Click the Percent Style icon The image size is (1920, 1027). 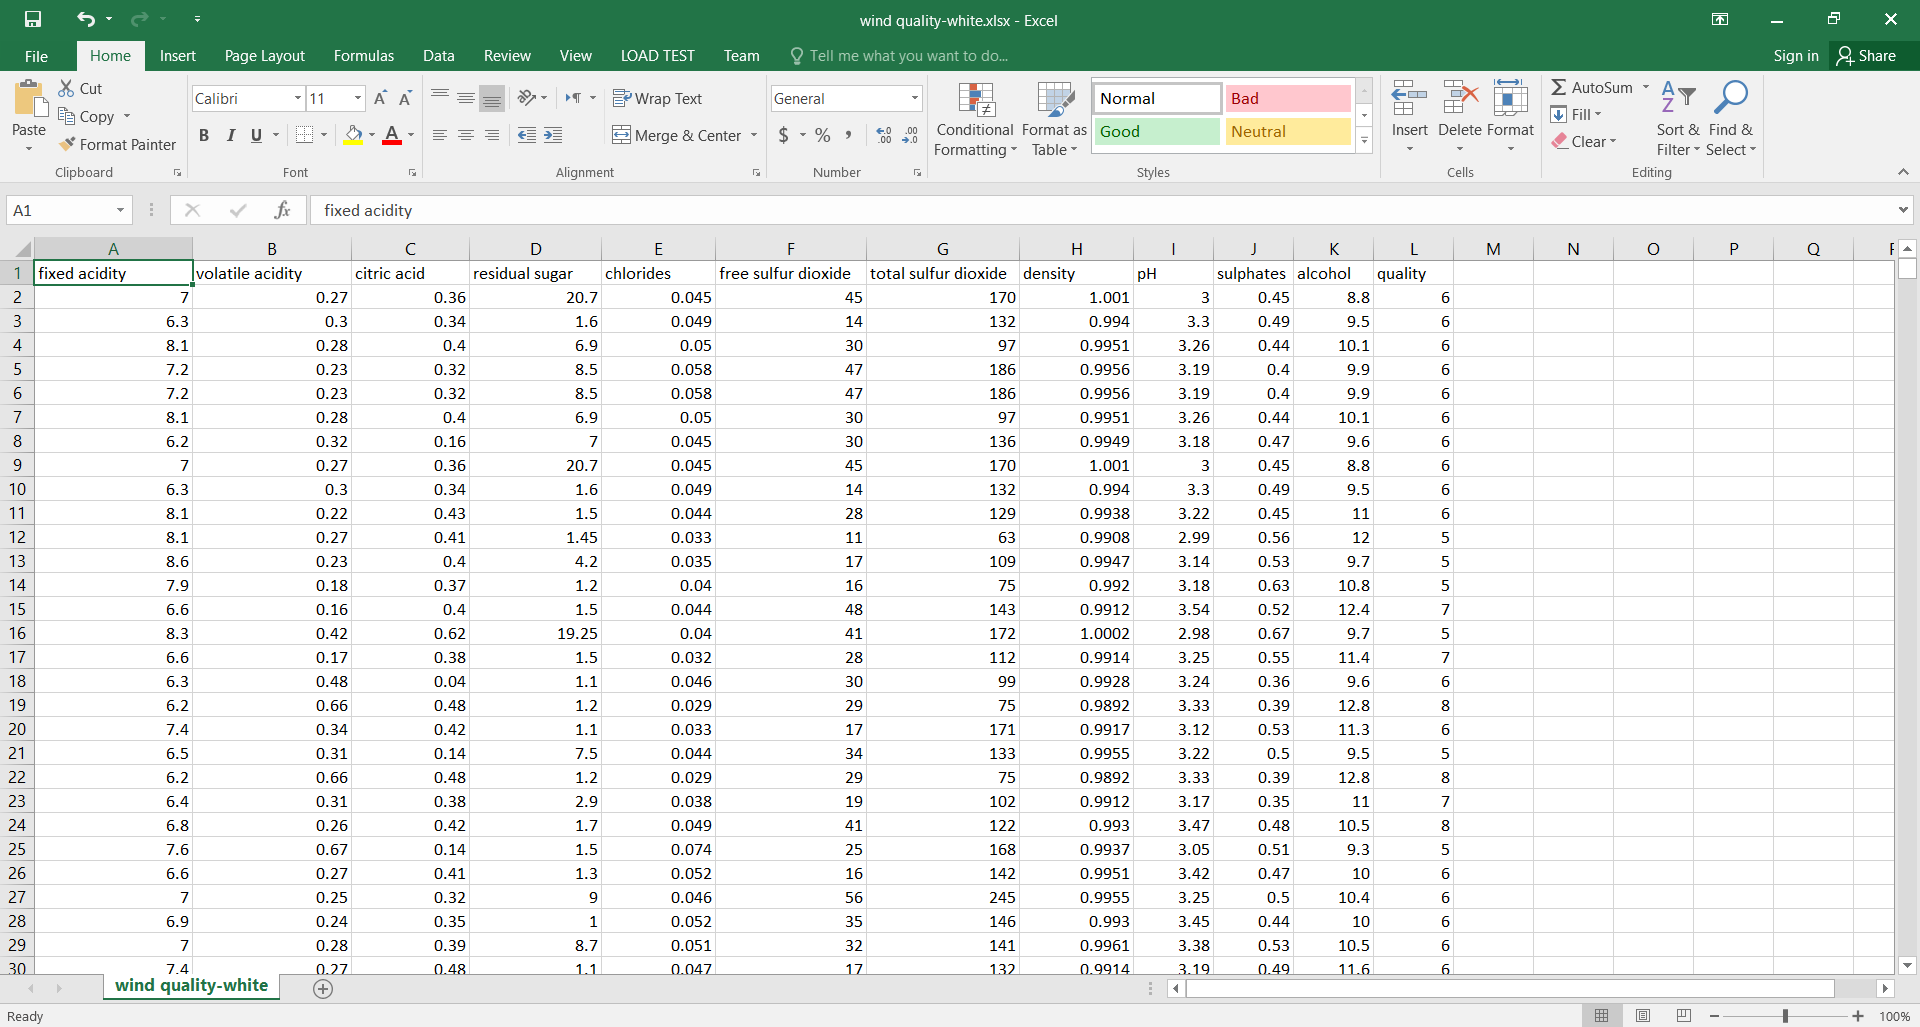822,135
